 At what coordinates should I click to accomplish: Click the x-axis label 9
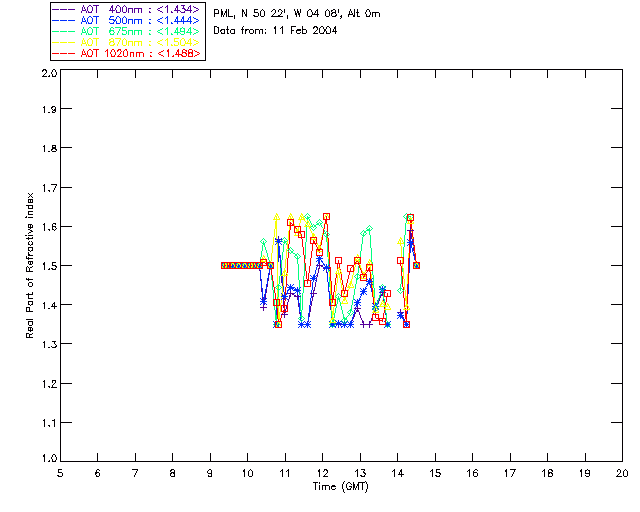210,473
